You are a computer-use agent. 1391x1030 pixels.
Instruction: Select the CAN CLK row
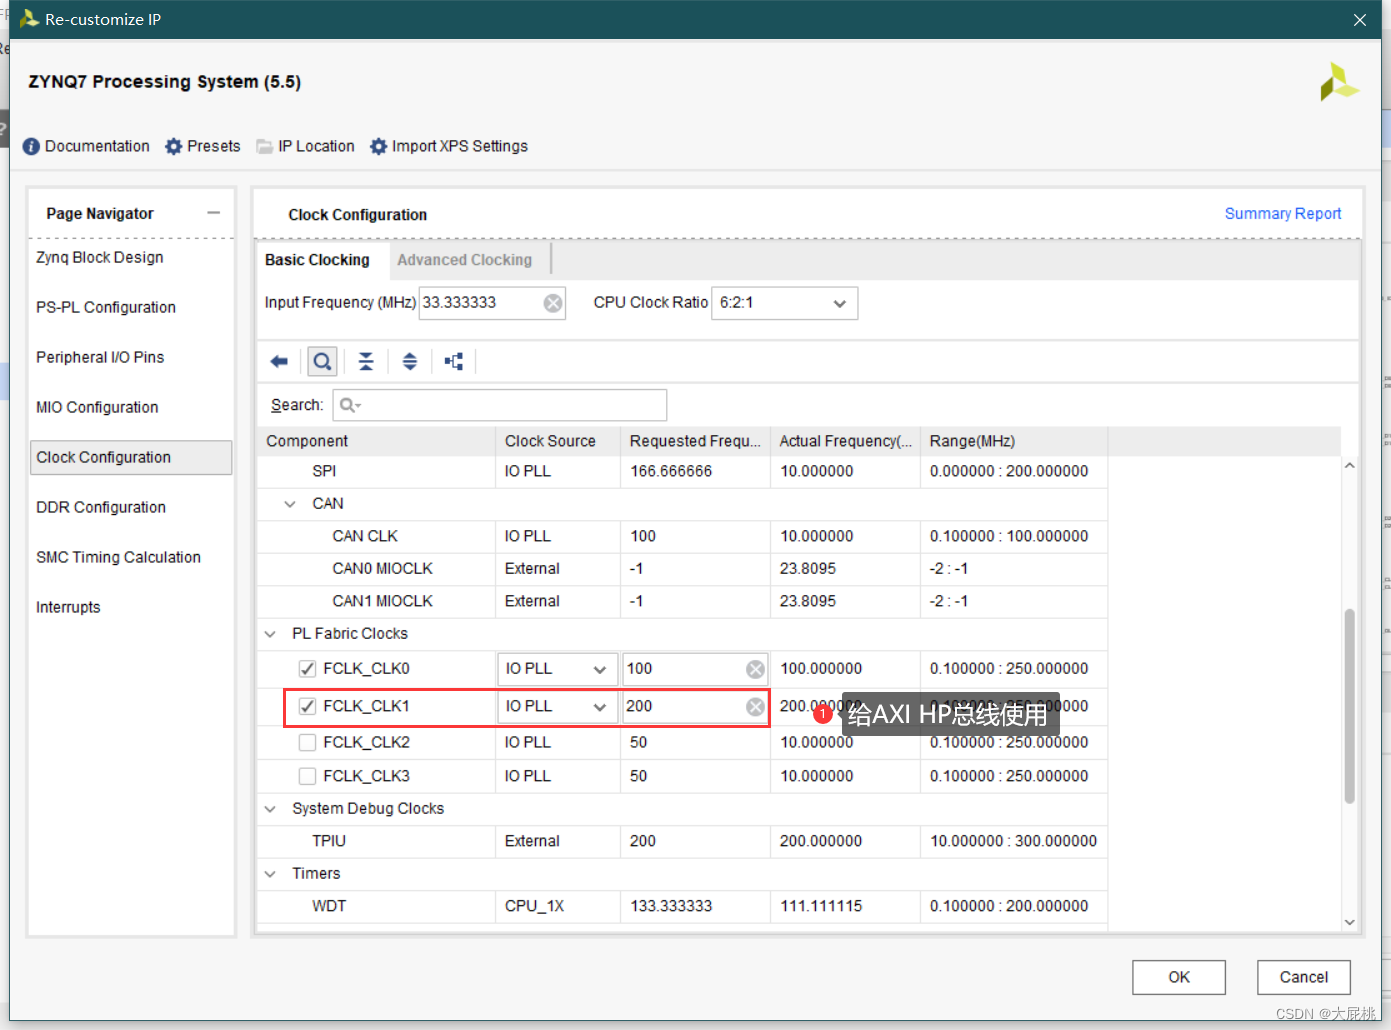tap(682, 536)
